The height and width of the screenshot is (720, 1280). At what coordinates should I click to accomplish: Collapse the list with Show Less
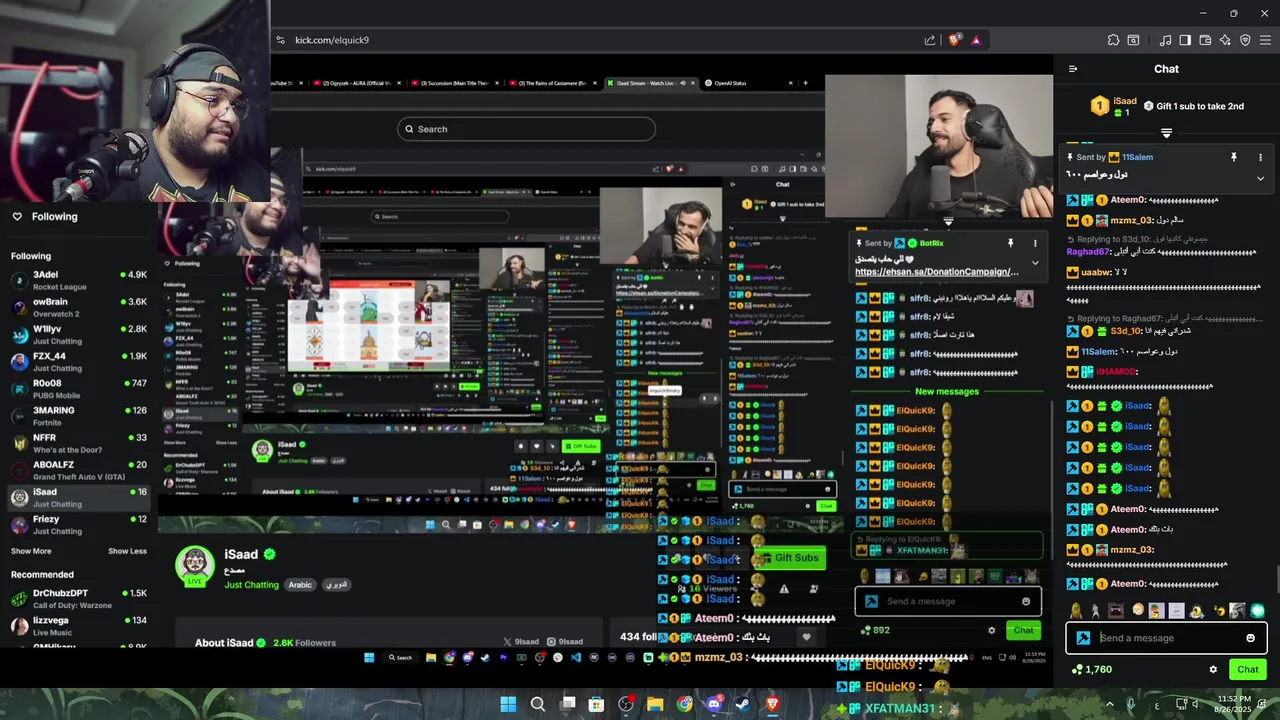pos(127,551)
